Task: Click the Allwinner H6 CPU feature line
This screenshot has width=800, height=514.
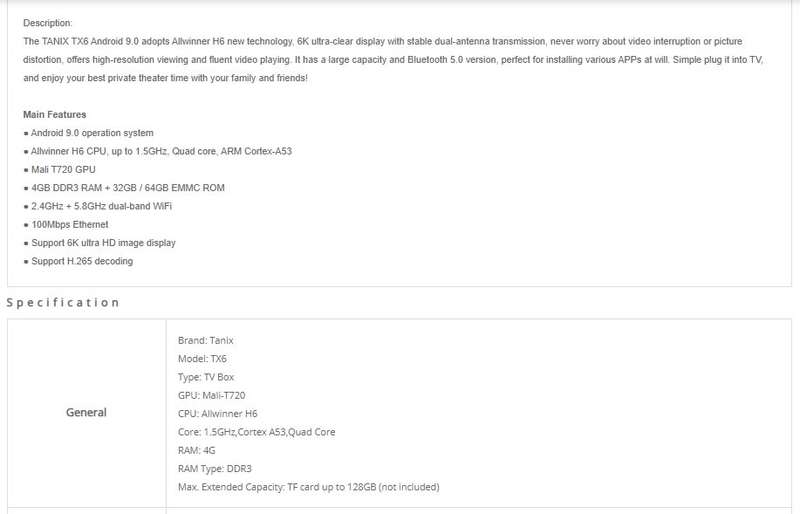Action: pos(158,151)
